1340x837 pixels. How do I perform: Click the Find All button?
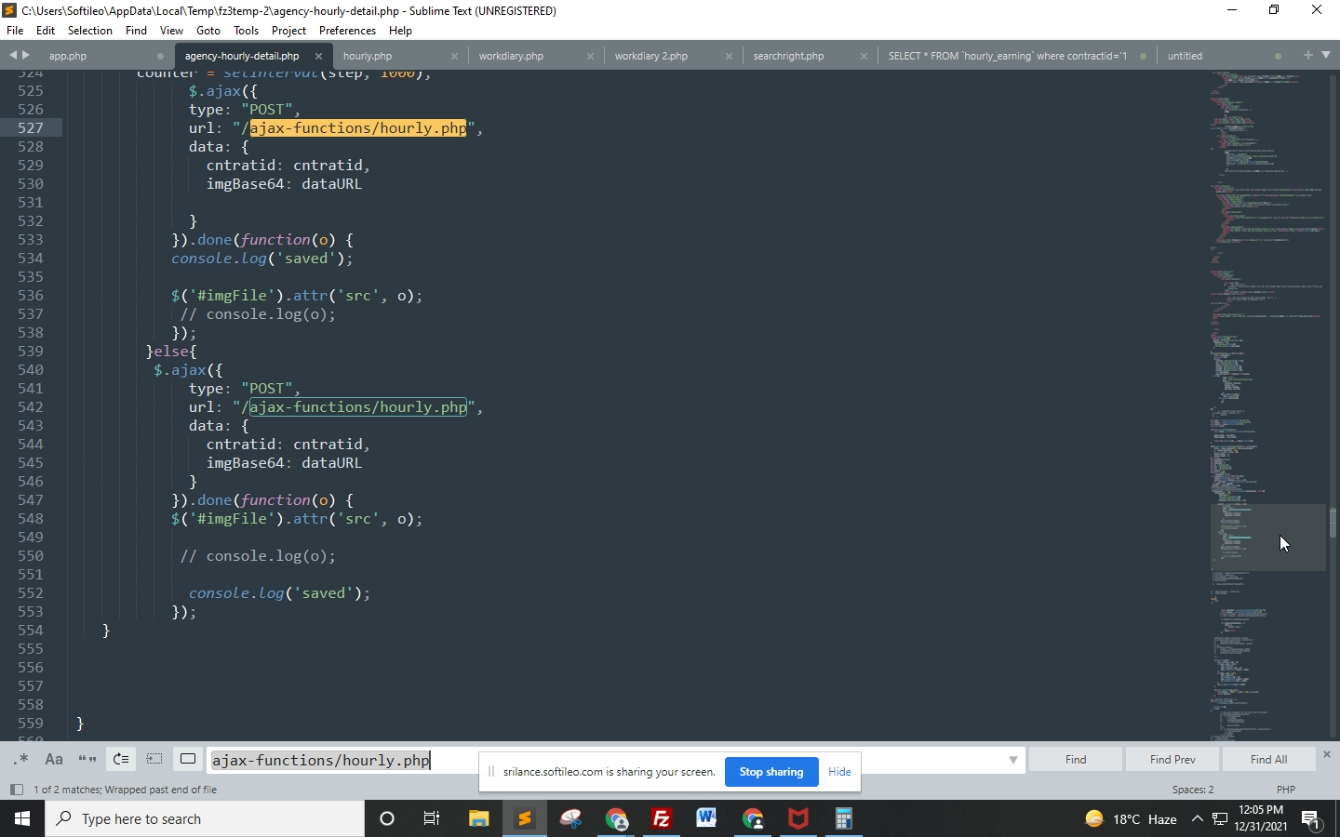point(1268,759)
